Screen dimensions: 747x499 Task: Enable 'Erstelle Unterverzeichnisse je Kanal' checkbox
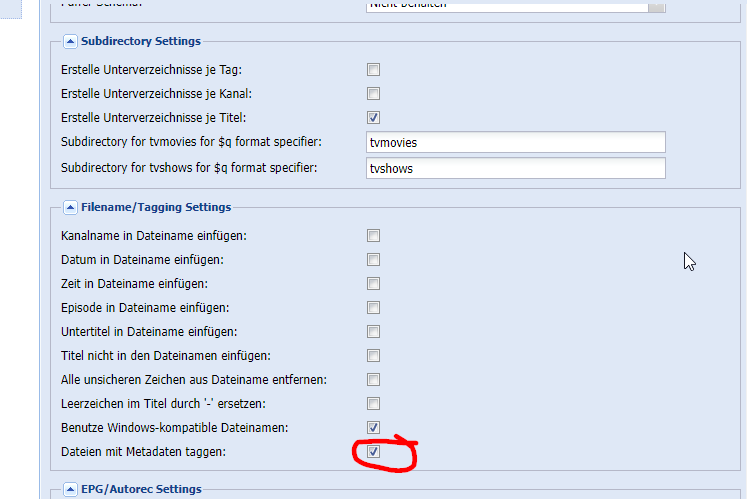click(x=374, y=93)
